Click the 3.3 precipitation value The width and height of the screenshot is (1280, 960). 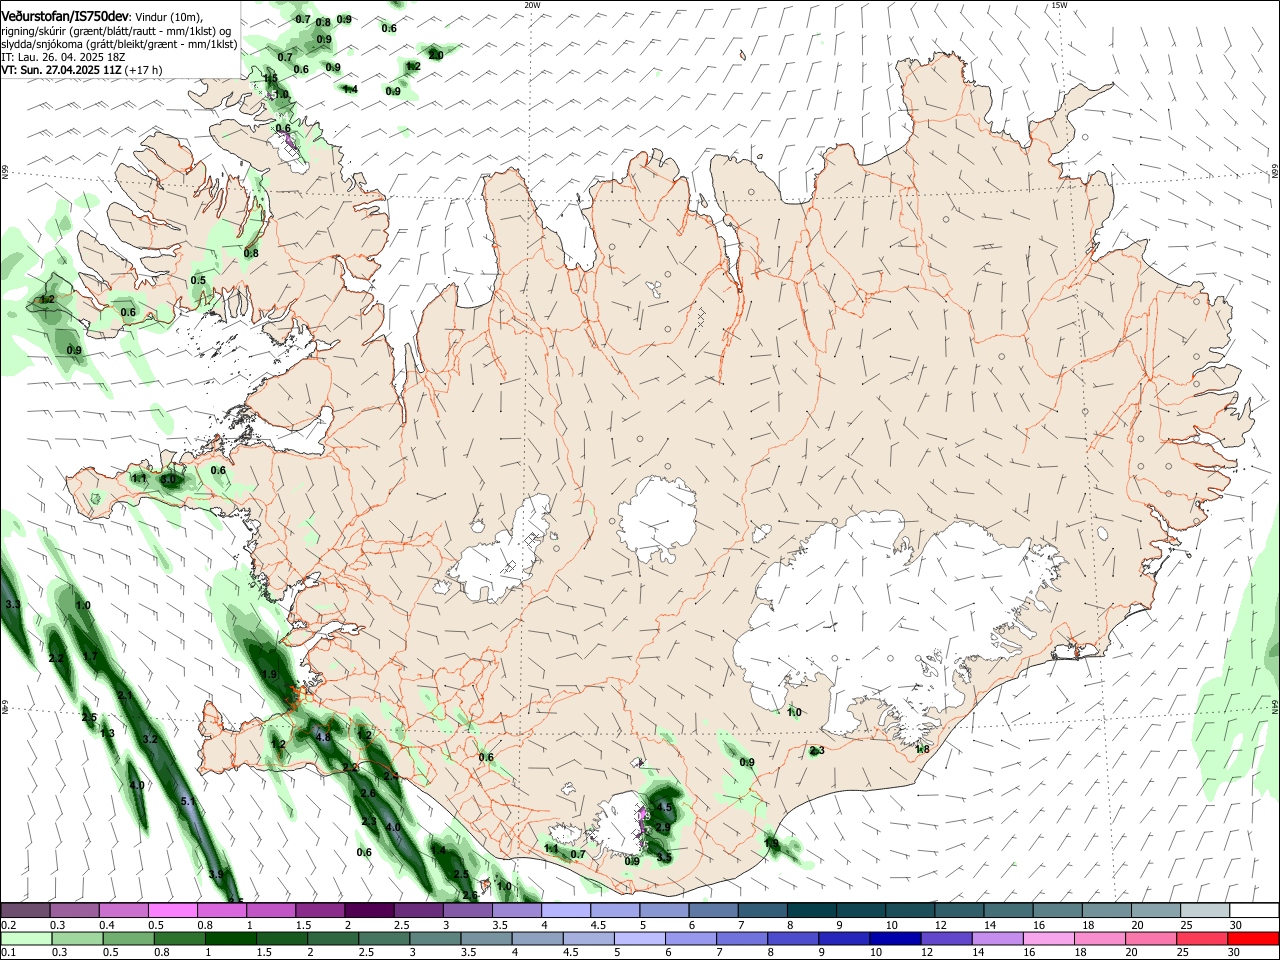click(x=13, y=605)
